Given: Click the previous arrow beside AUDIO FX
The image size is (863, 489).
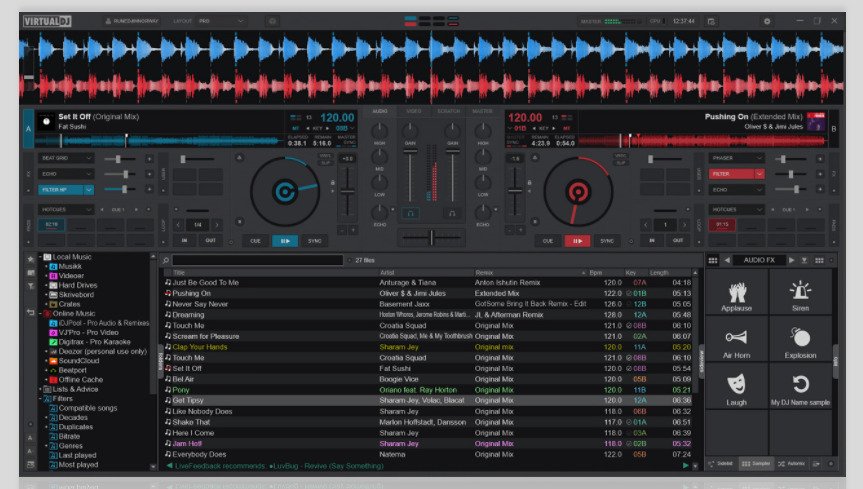Looking at the screenshot, I should pyautogui.click(x=728, y=260).
